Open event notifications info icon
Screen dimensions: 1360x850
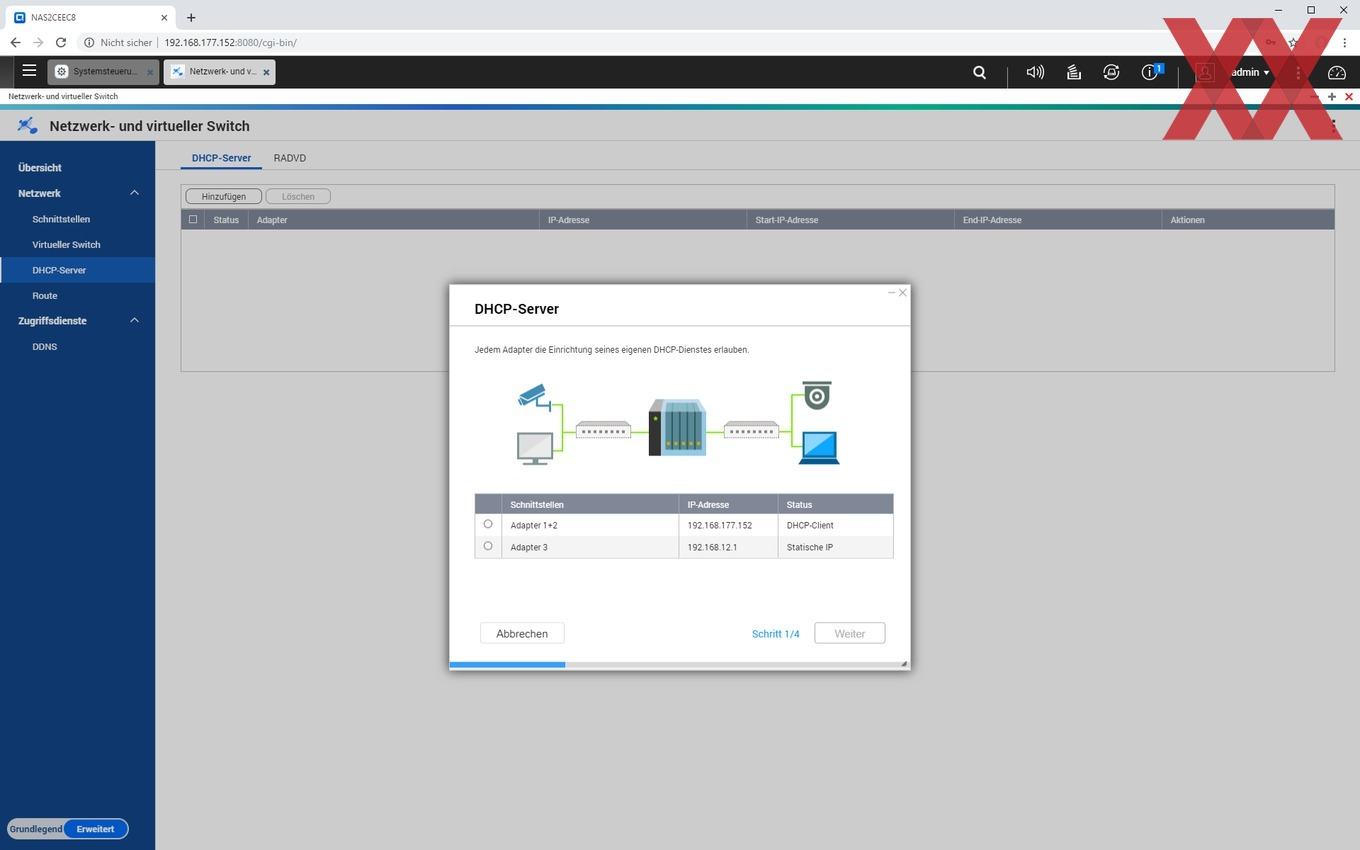click(x=1150, y=72)
